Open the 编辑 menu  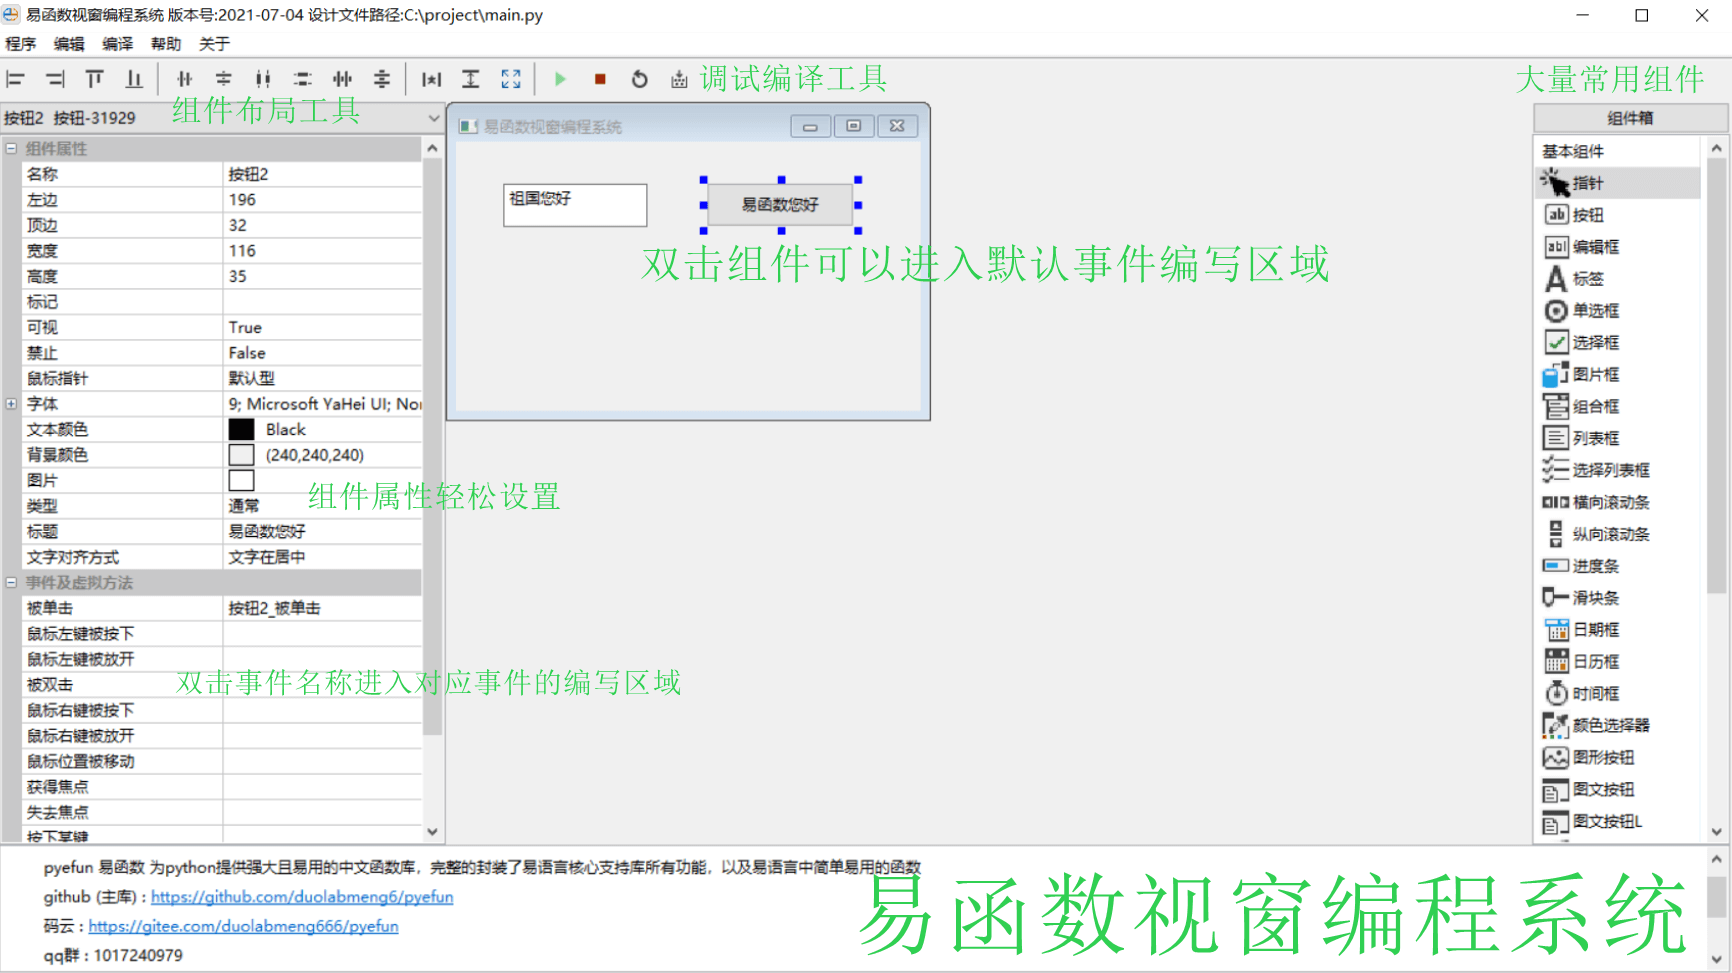click(69, 44)
